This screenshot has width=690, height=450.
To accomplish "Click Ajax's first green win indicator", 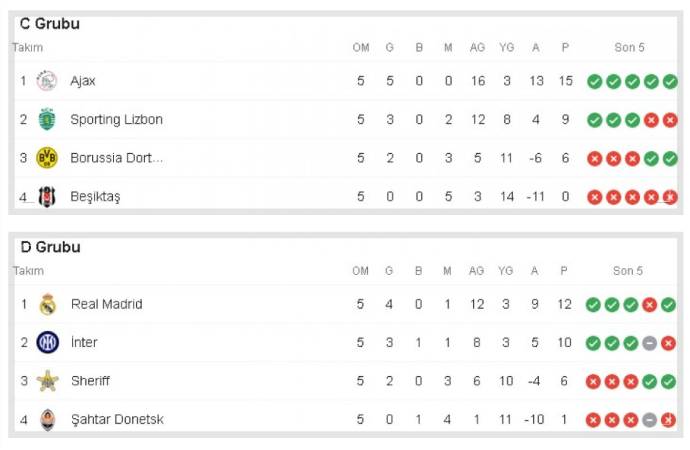I will point(595,81).
